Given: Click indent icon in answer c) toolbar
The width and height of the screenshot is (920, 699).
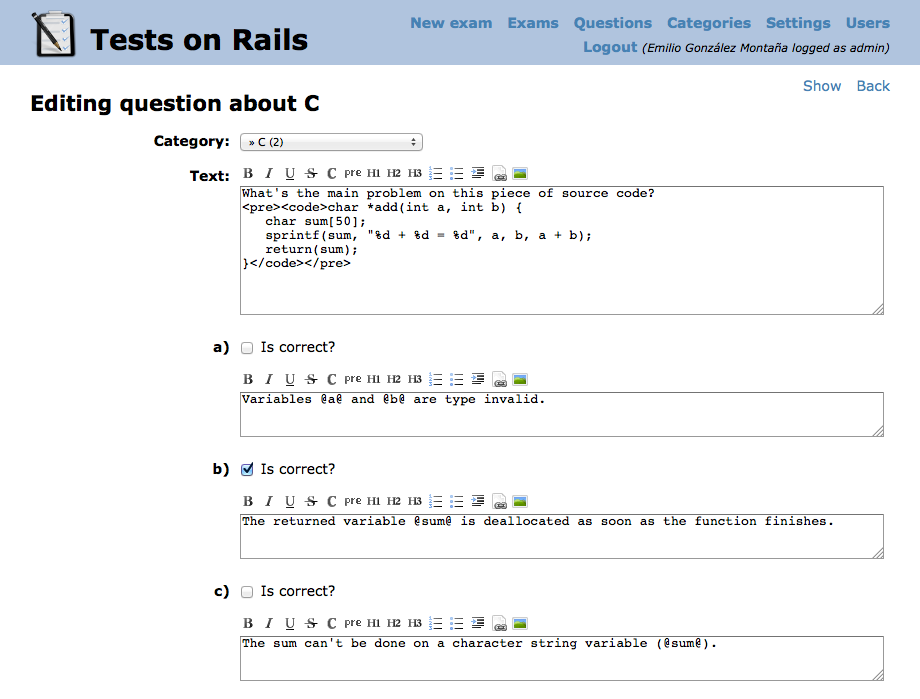Looking at the screenshot, I should point(478,623).
